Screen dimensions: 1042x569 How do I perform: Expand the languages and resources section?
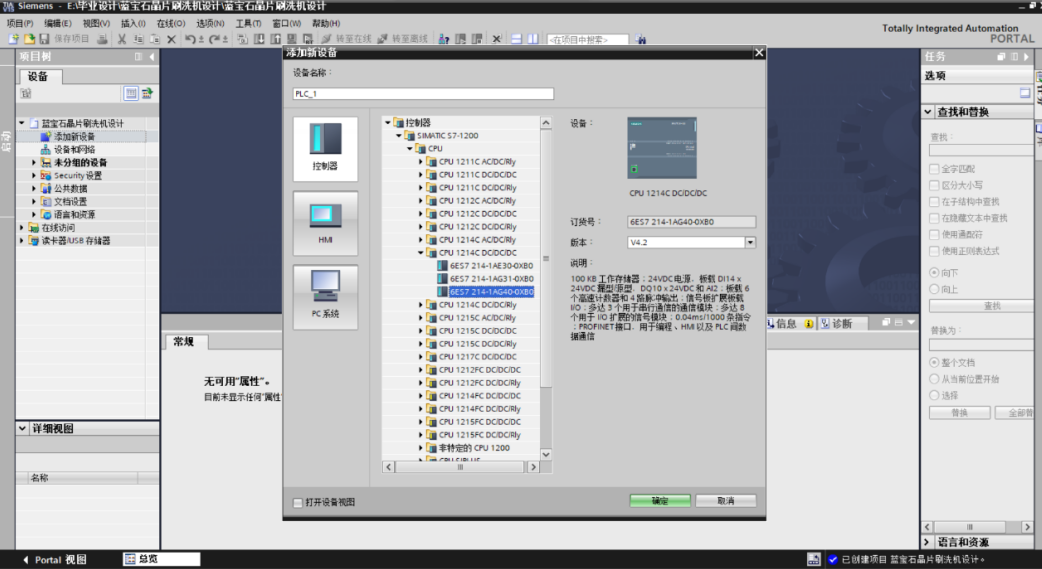click(928, 542)
